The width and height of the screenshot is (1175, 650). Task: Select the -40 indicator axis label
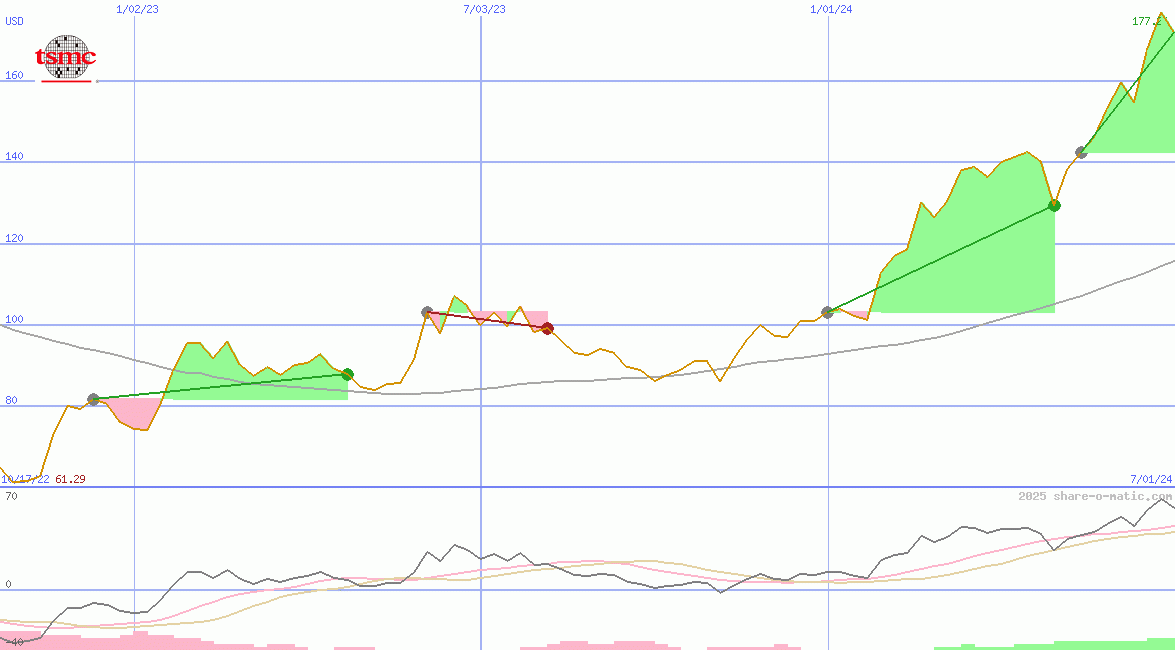point(12,641)
